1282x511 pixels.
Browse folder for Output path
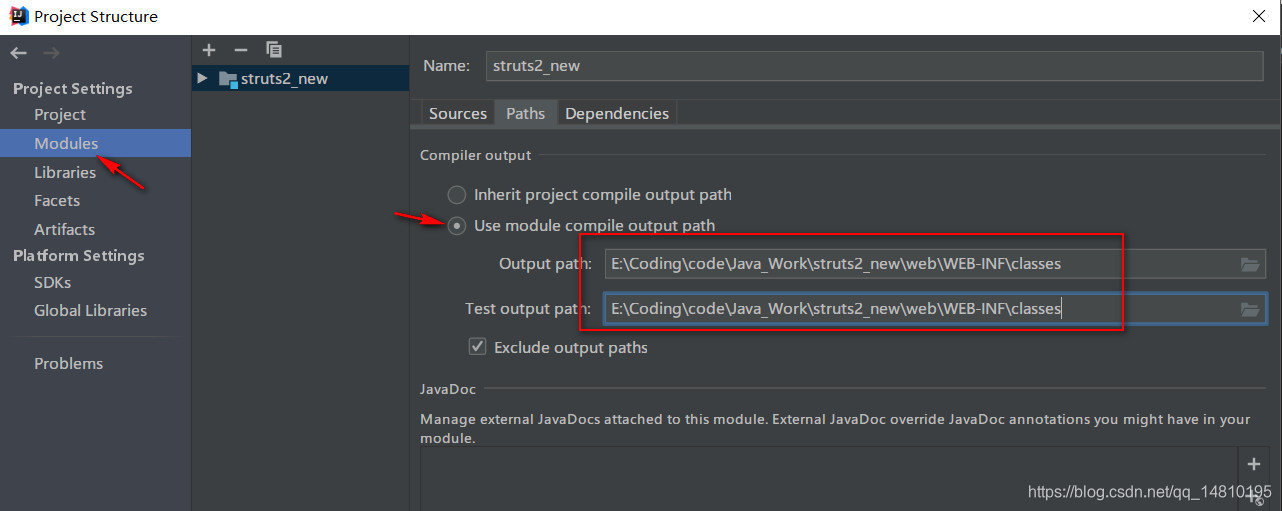click(1250, 264)
